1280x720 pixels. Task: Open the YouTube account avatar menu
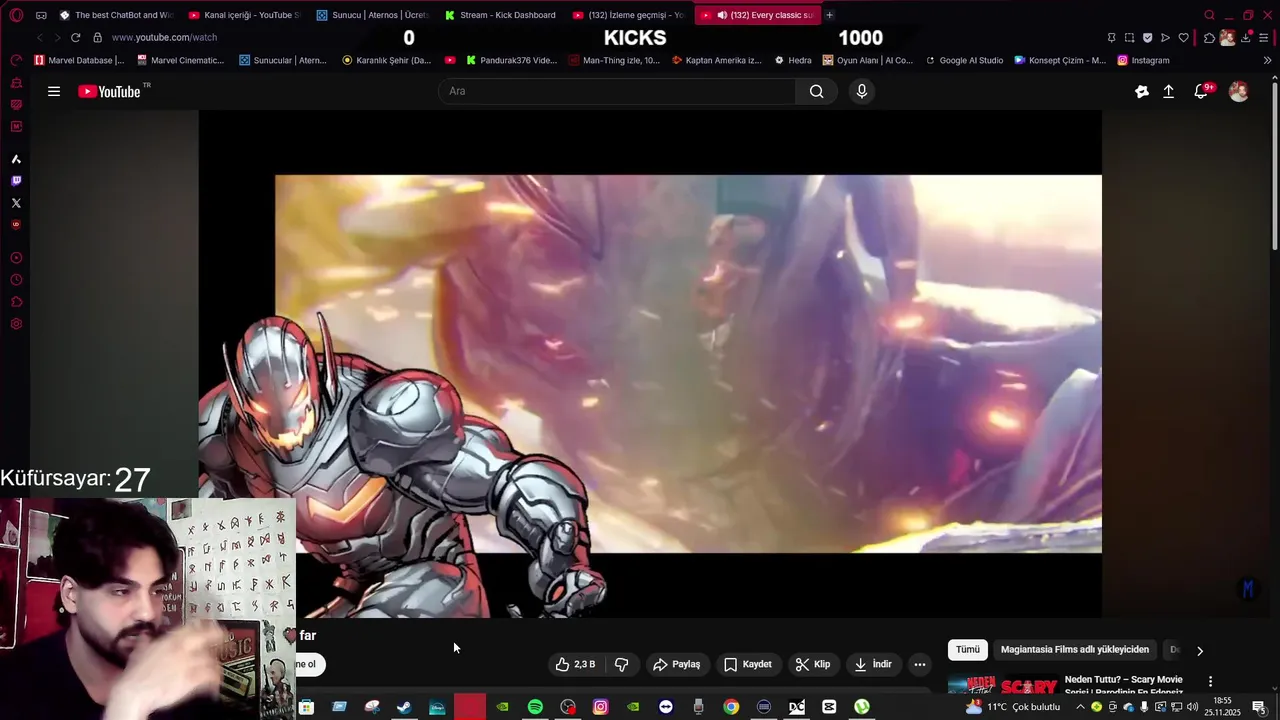1238,91
